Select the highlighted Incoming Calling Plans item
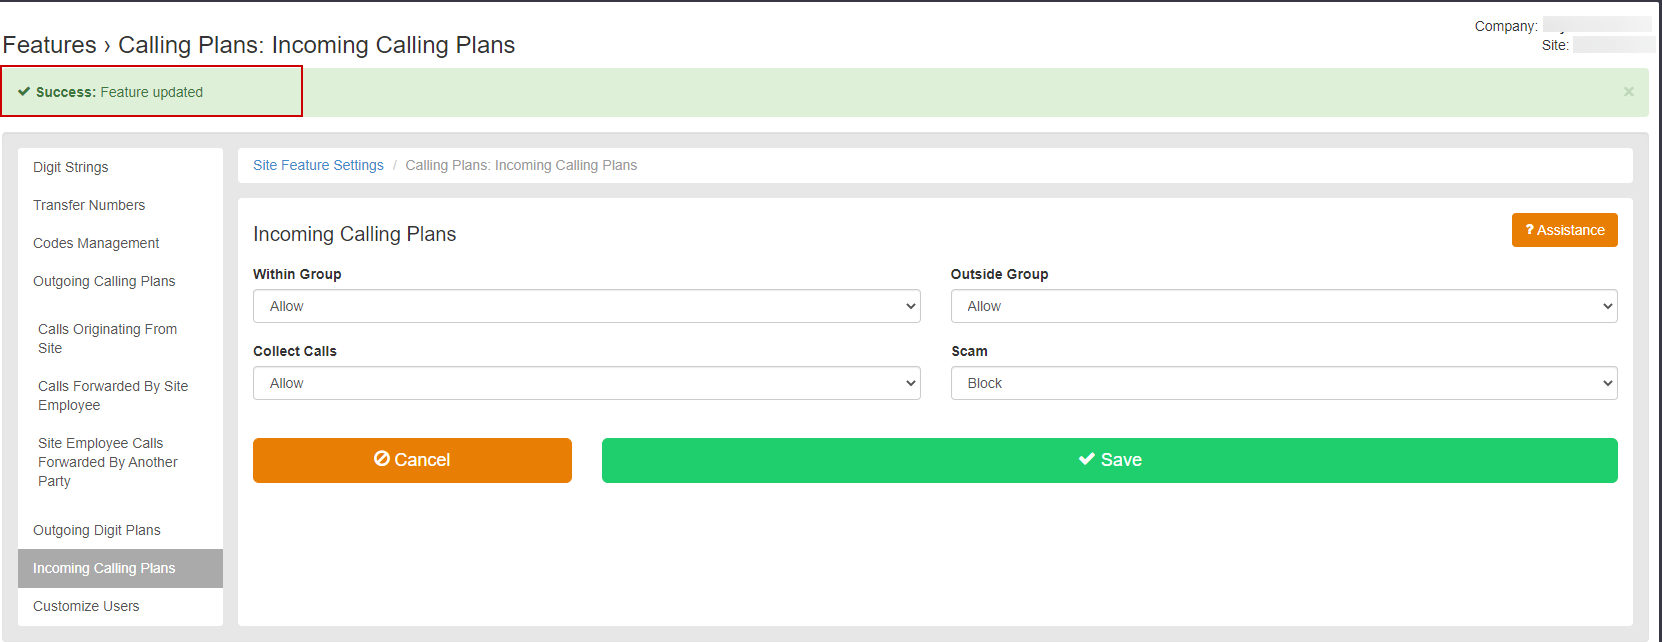The width and height of the screenshot is (1662, 642). pyautogui.click(x=120, y=568)
